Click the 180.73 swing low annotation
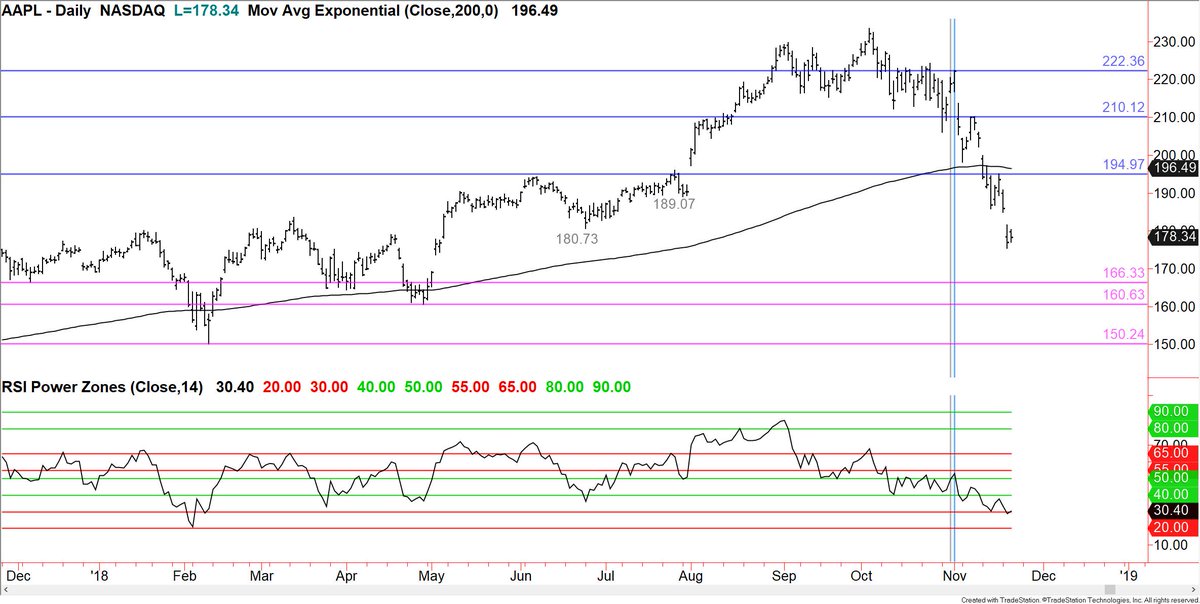1200x604 pixels. 577,239
